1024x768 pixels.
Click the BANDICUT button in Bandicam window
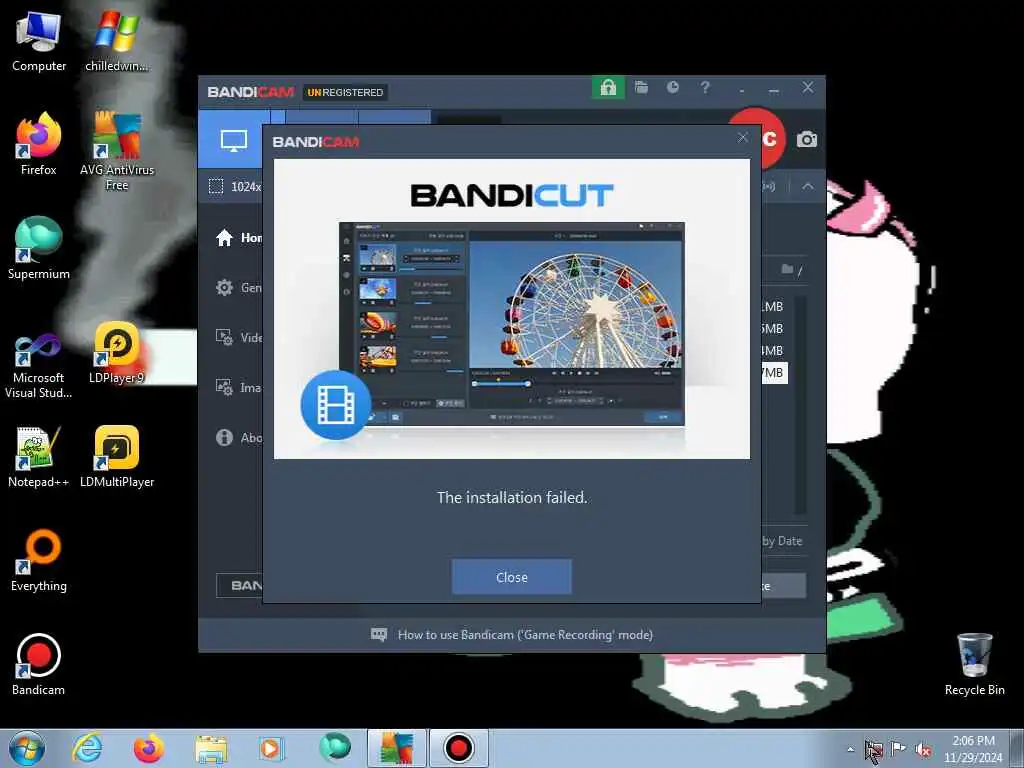click(239, 586)
